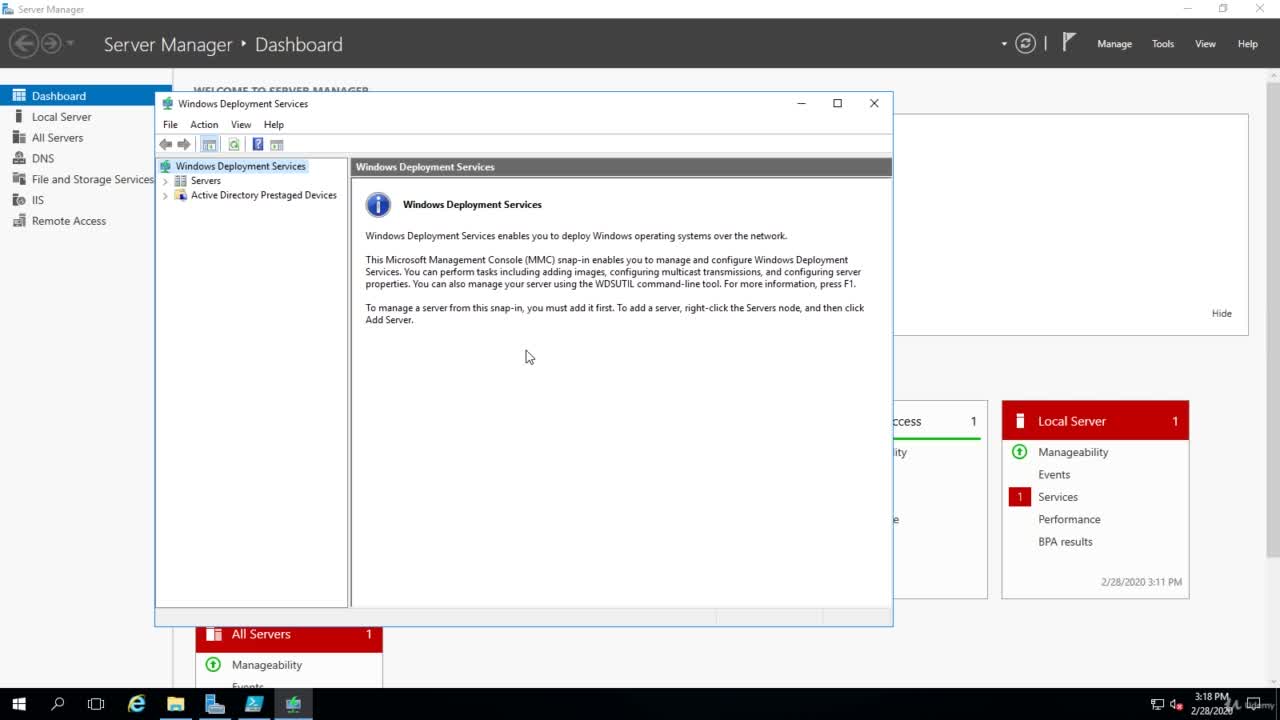1280x720 pixels.
Task: Click taskbar Search magnifier icon
Action: click(x=57, y=704)
